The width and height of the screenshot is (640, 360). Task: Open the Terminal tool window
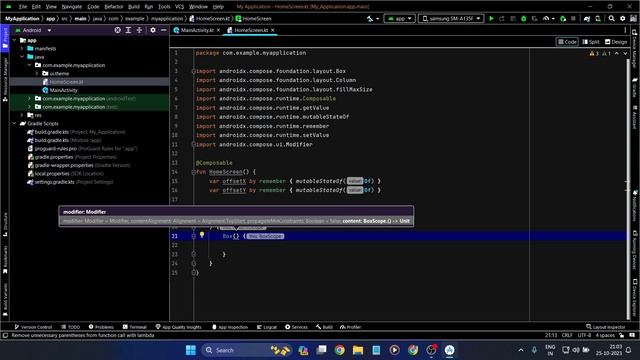tap(135, 327)
